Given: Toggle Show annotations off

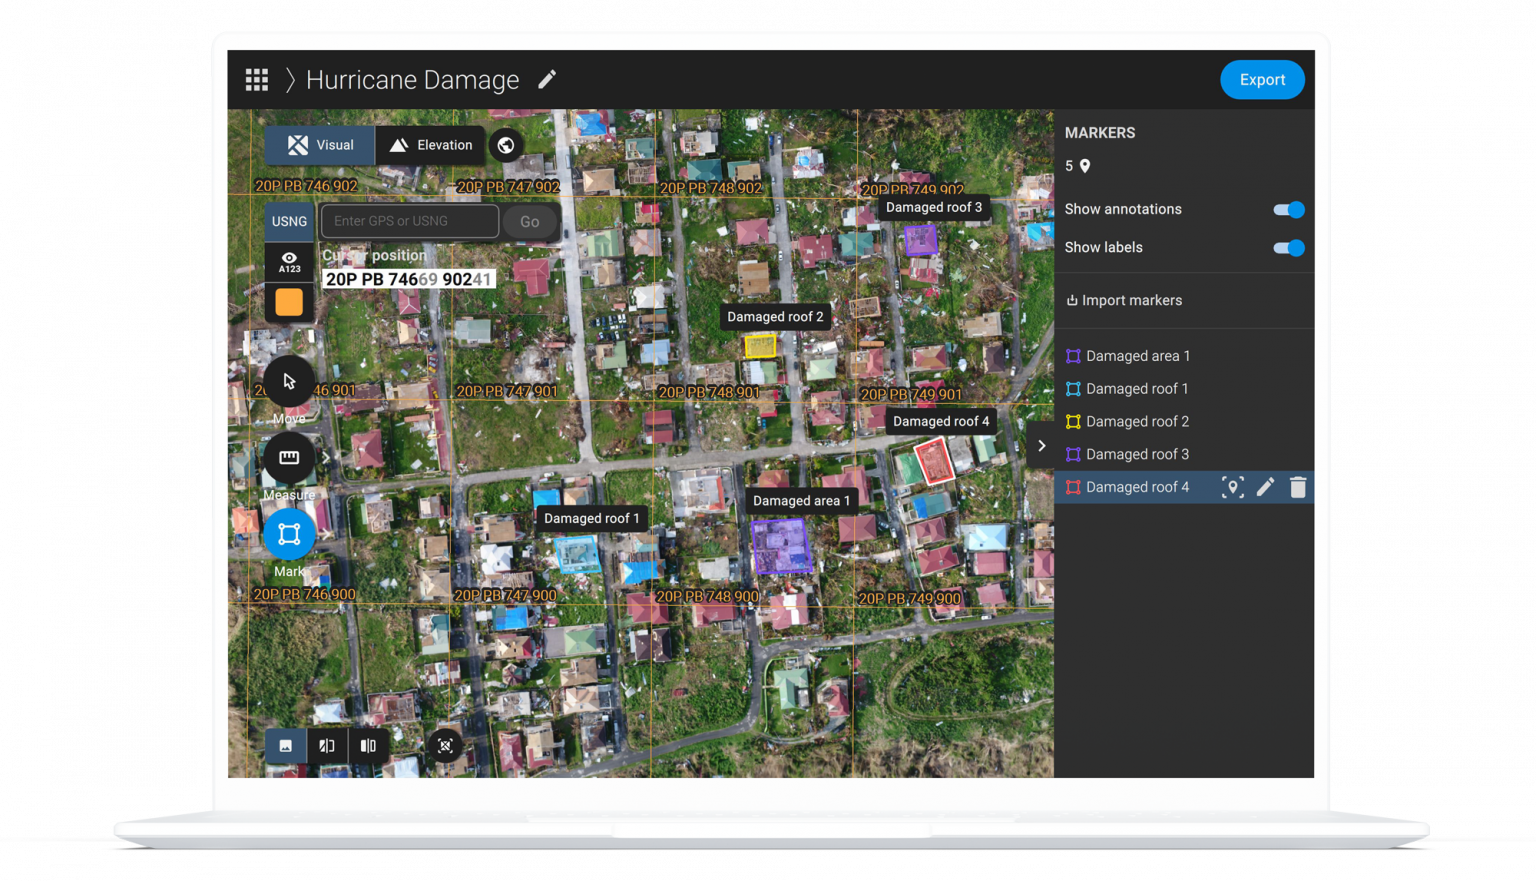Looking at the screenshot, I should [1289, 210].
